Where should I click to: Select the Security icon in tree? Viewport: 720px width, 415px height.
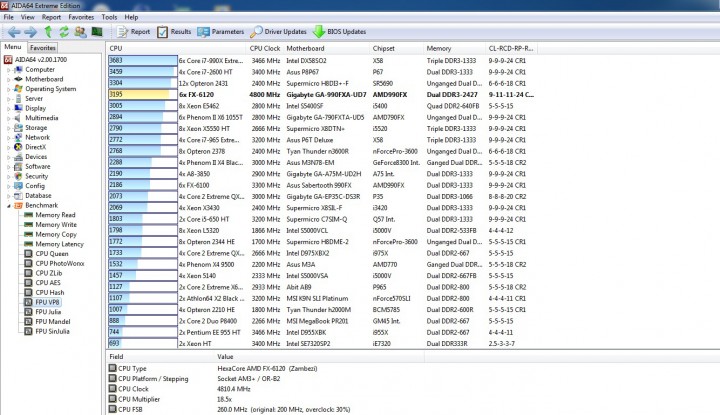(x=18, y=176)
